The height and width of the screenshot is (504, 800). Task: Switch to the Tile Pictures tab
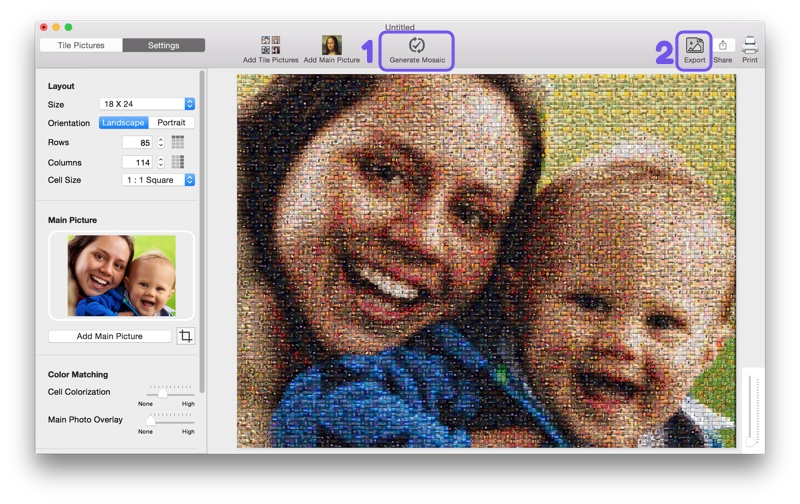(81, 45)
